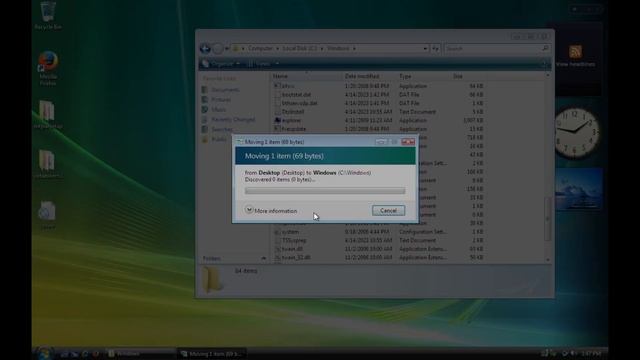Click the RSS feed headlines gadget

click(x=576, y=57)
